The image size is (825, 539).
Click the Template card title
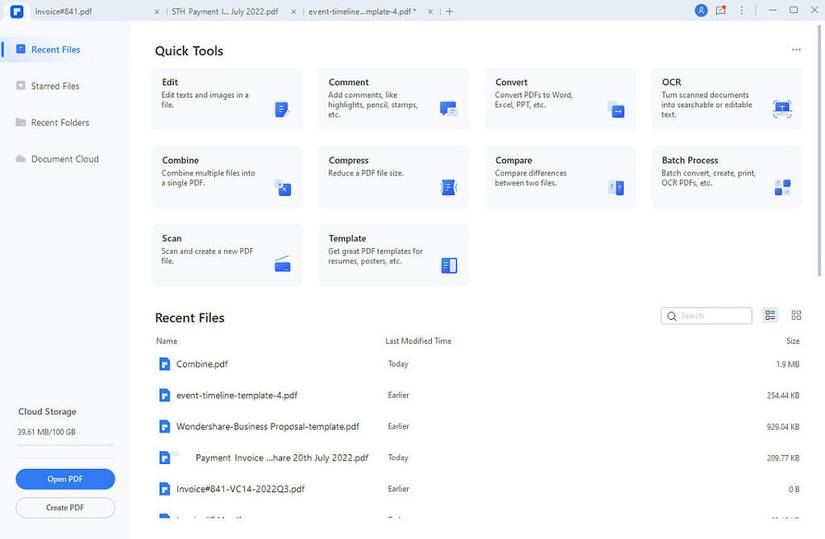pos(347,238)
